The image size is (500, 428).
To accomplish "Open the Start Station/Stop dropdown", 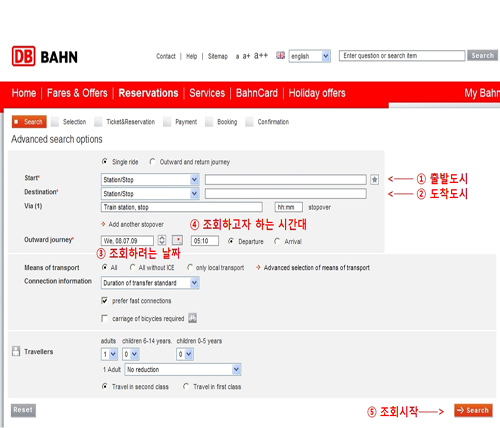I will pyautogui.click(x=150, y=180).
